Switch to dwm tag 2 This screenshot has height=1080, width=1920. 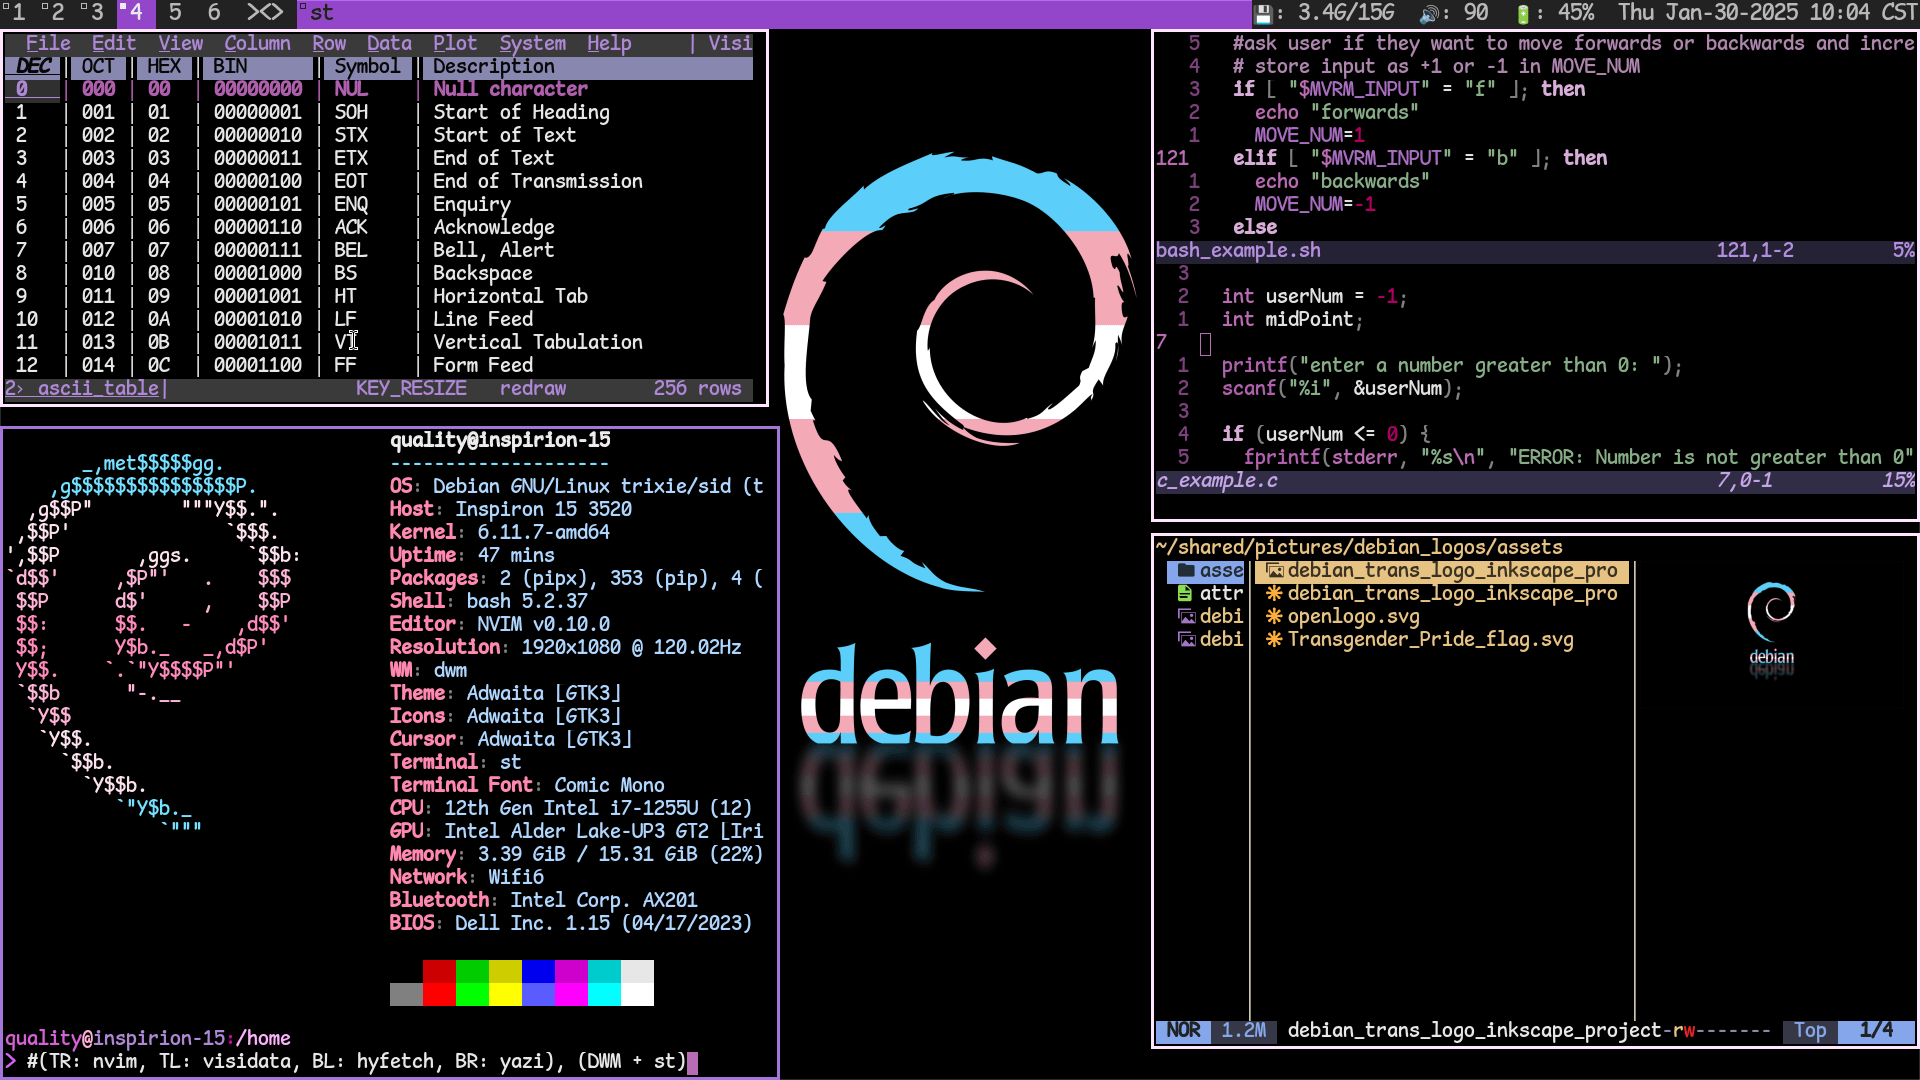coord(55,13)
